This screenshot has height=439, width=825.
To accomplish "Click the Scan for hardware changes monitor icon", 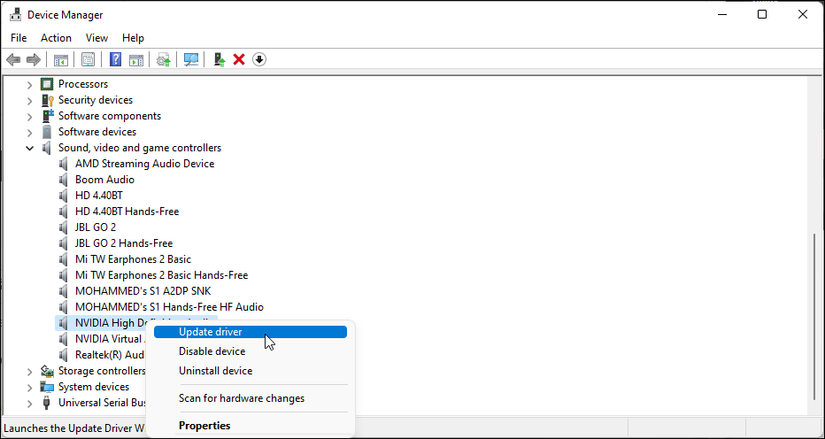I will click(191, 60).
